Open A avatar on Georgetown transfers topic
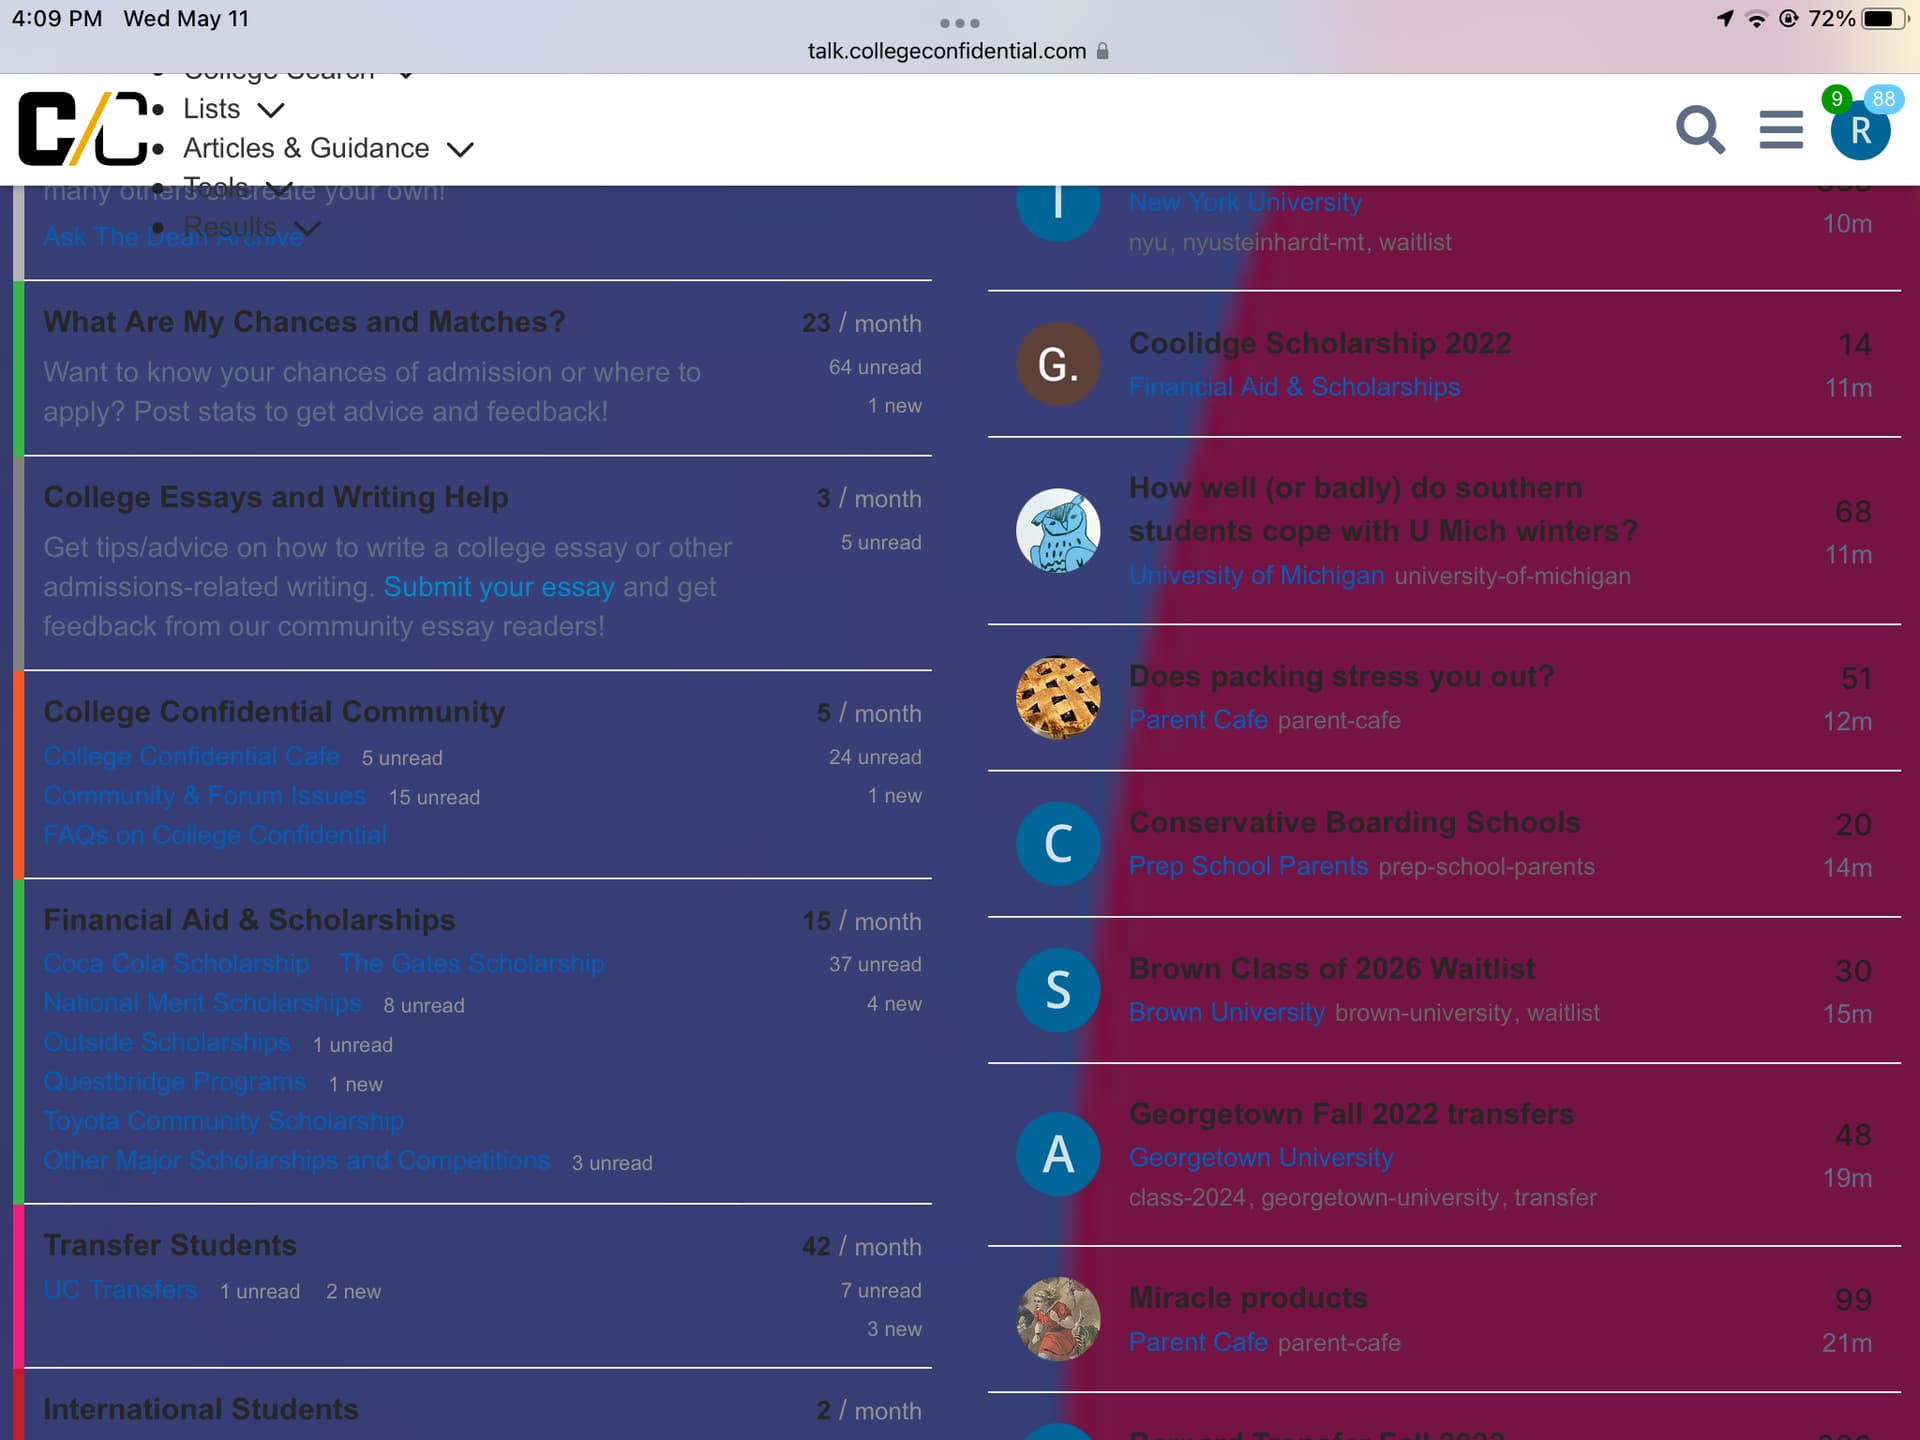This screenshot has height=1440, width=1920. tap(1058, 1154)
